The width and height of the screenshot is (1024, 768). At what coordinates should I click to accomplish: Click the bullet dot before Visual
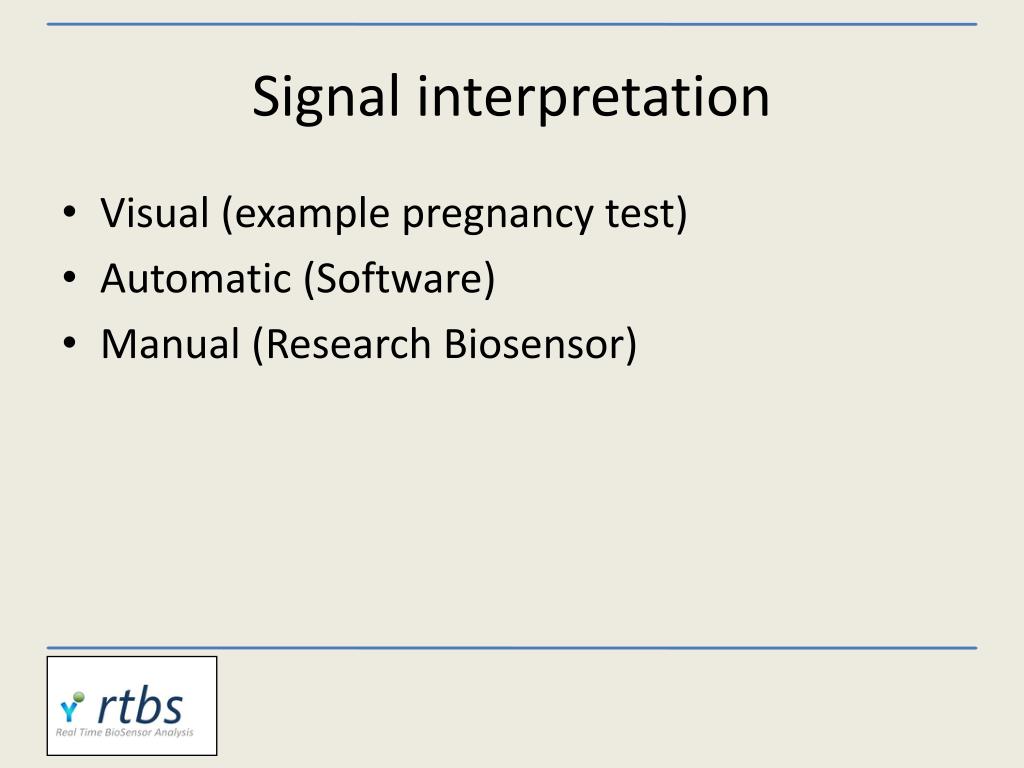pyautogui.click(x=70, y=212)
